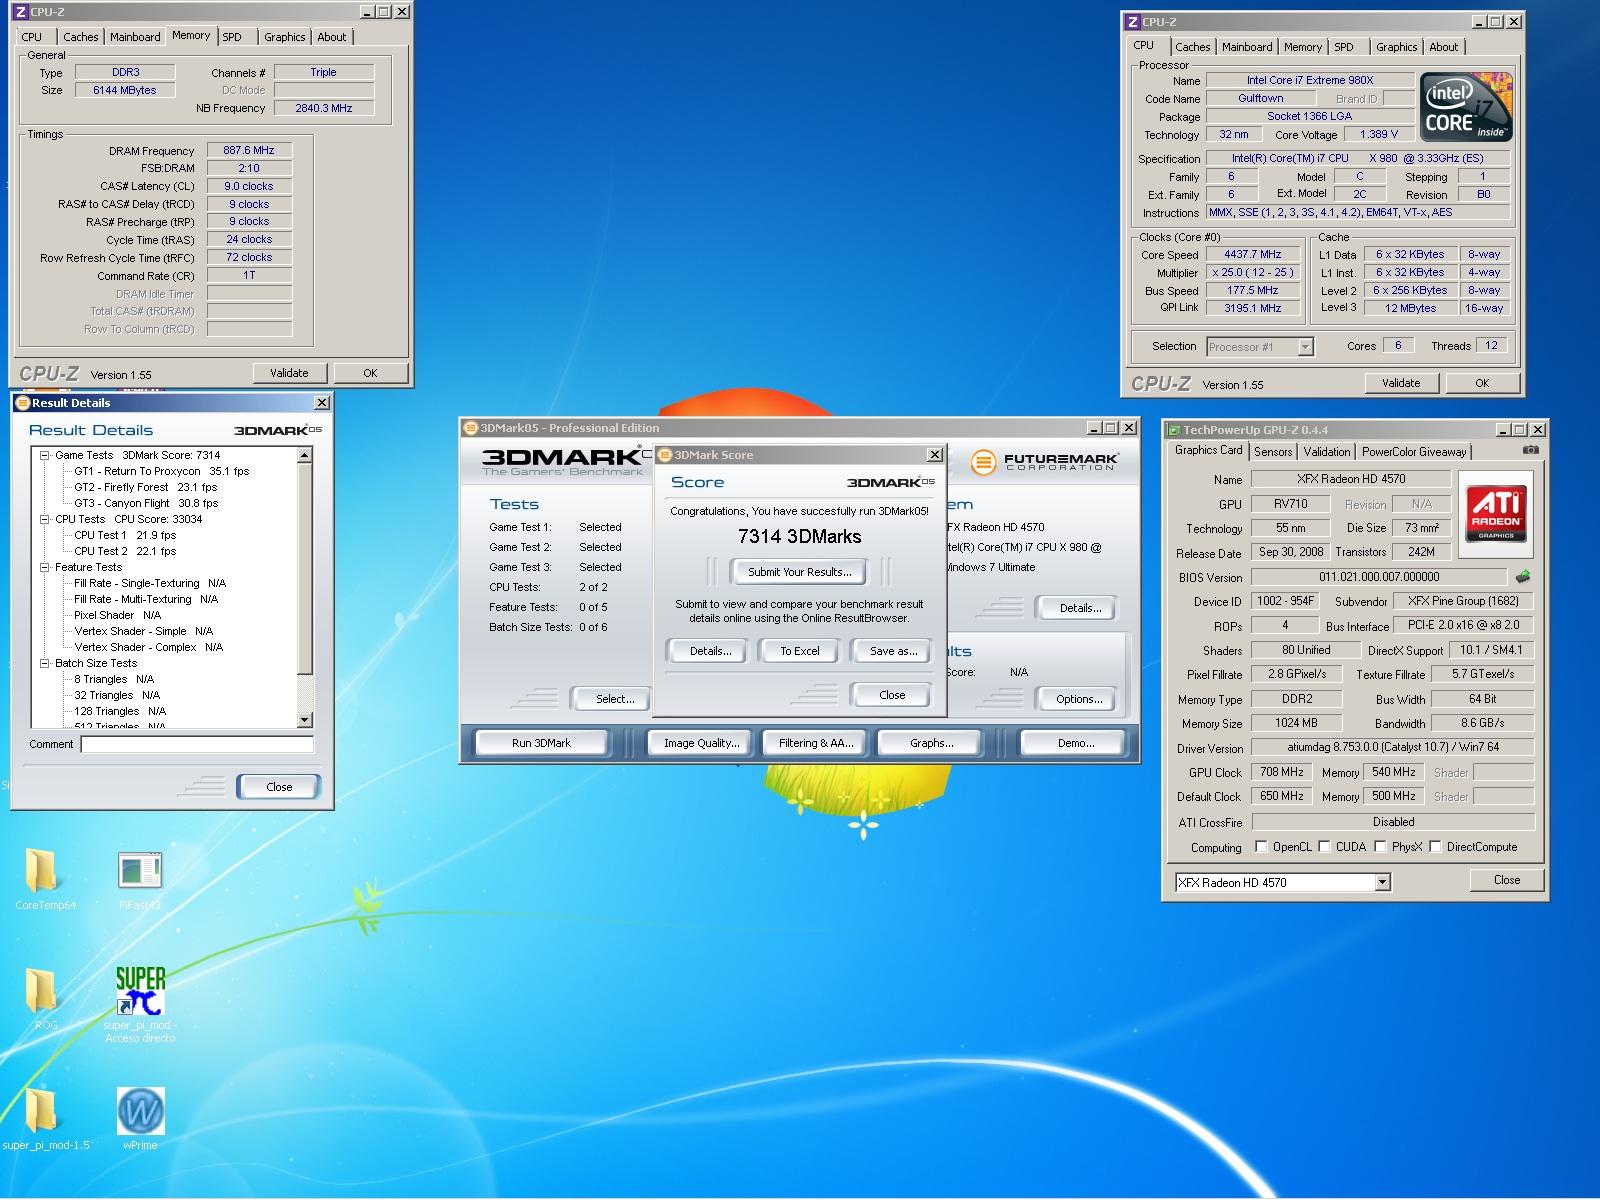The height and width of the screenshot is (1200, 1600).
Task: Launch the wPrime desktop icon
Action: [140, 1111]
